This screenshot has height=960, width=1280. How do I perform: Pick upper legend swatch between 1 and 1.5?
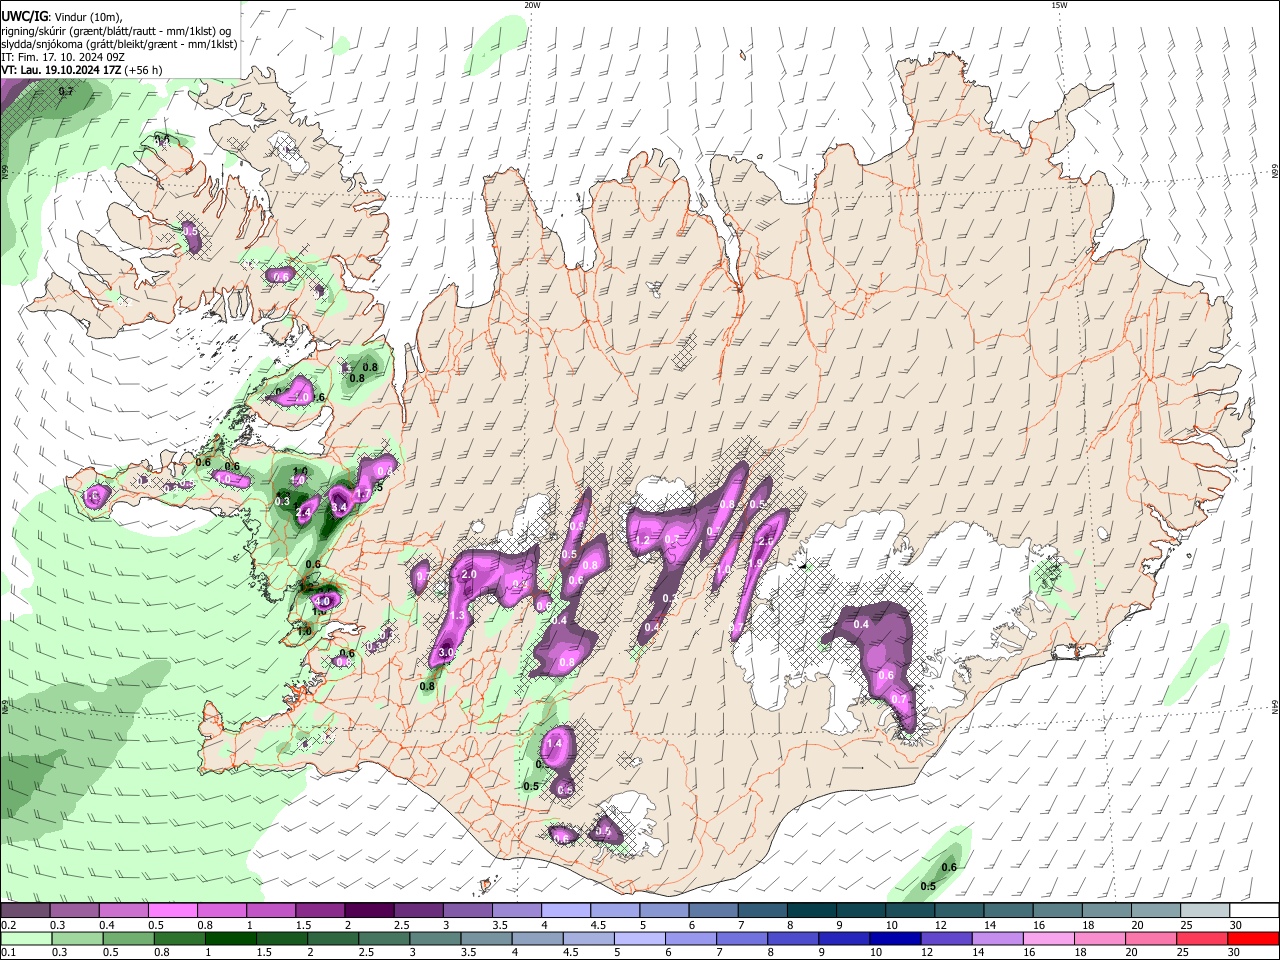pos(270,911)
